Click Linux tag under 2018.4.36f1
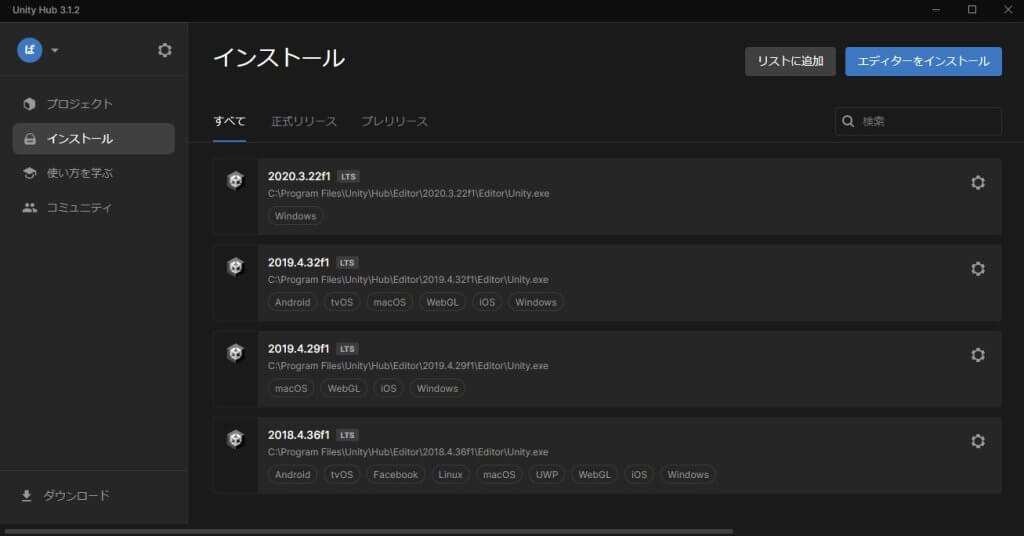 coord(450,475)
